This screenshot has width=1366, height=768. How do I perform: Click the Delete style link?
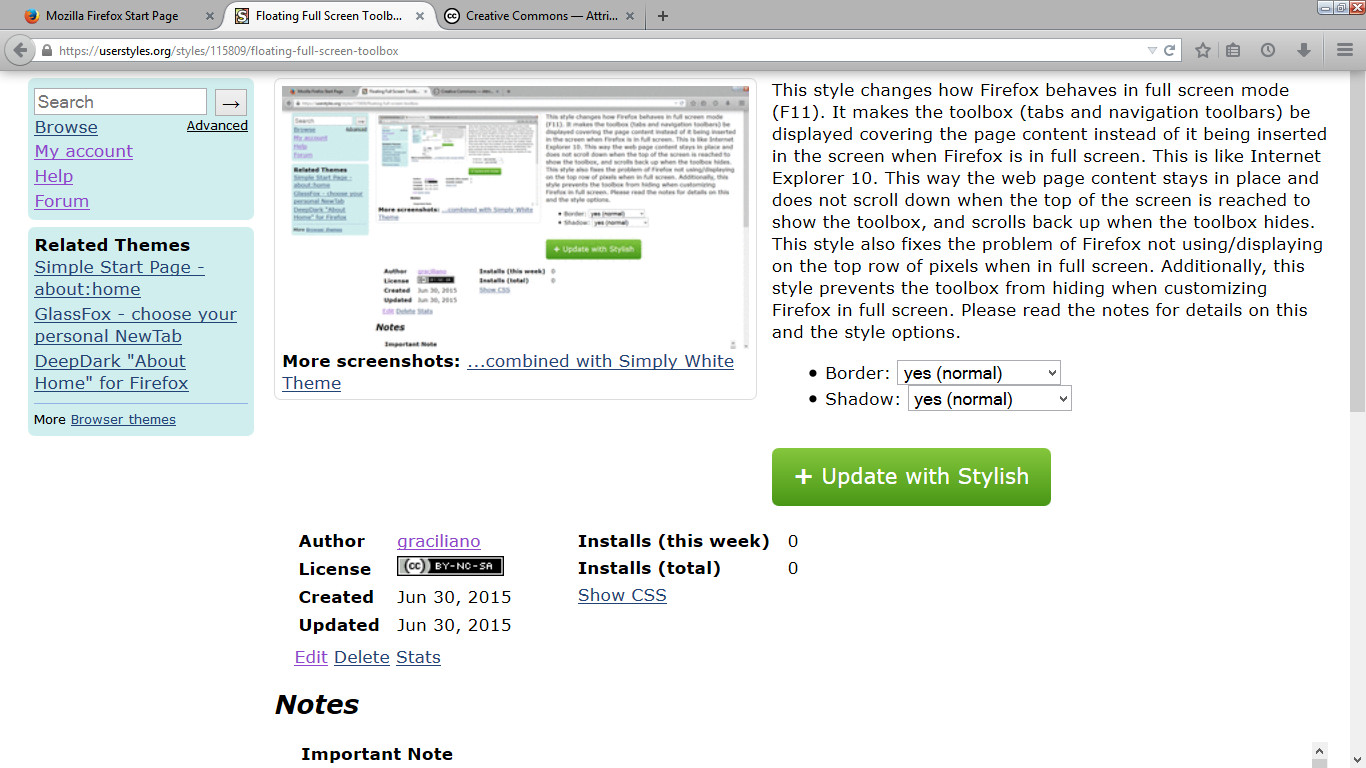pyautogui.click(x=362, y=657)
